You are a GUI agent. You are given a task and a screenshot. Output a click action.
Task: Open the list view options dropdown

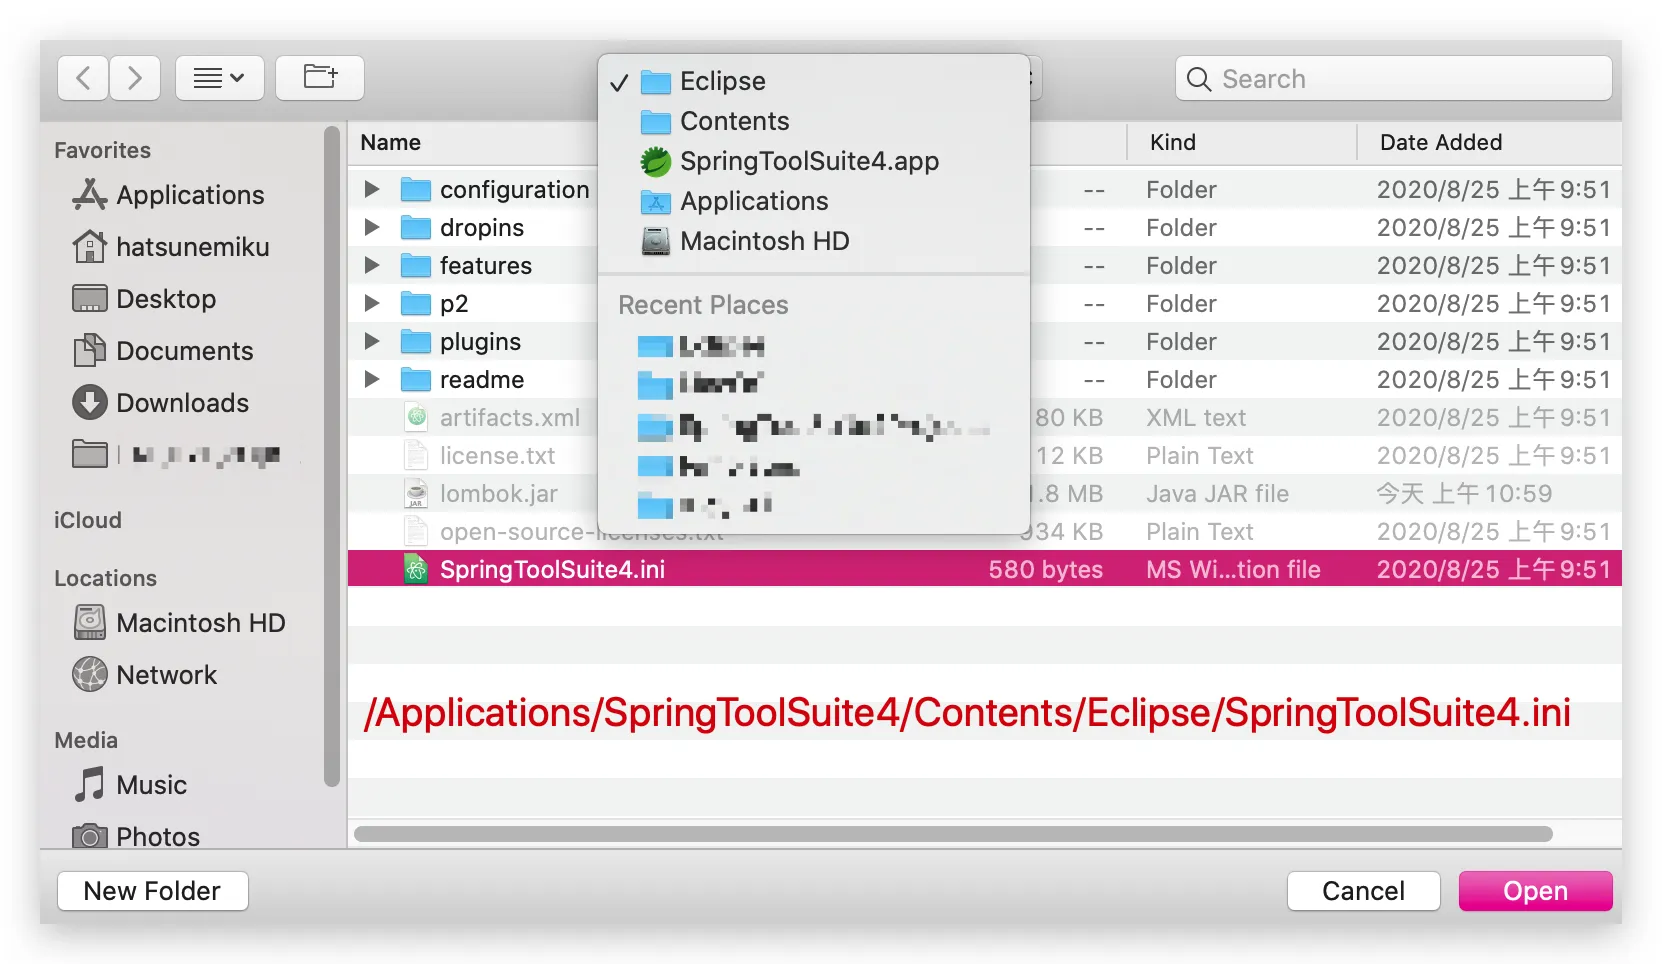219,78
